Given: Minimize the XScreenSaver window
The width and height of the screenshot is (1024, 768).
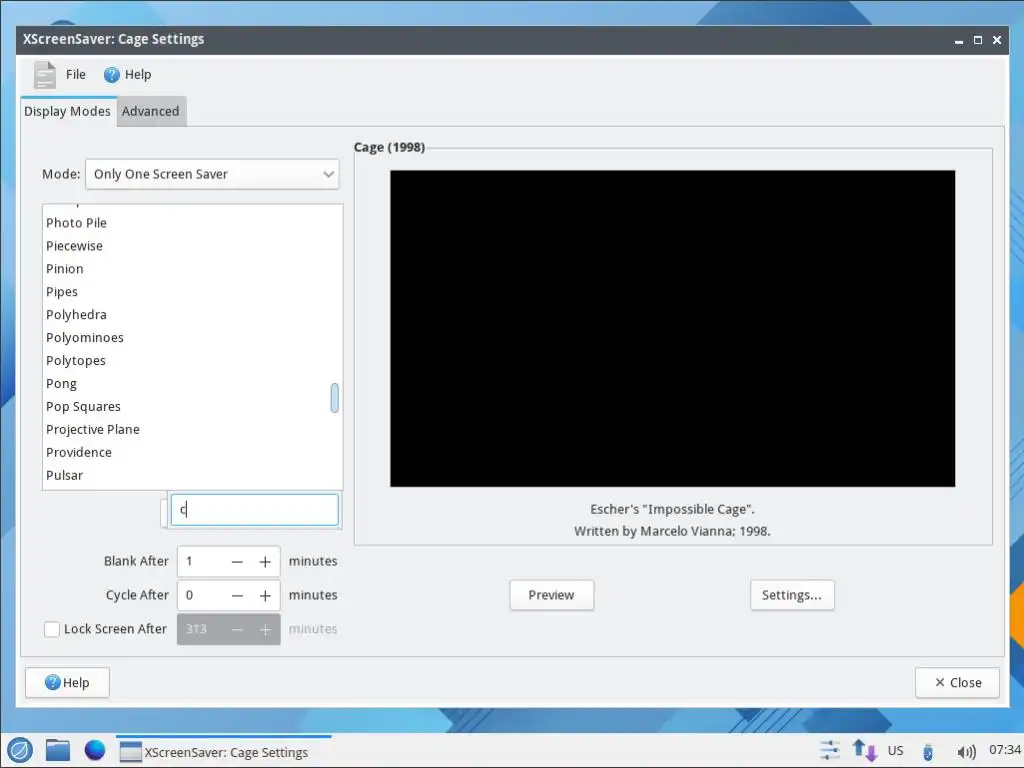Looking at the screenshot, I should click(959, 40).
